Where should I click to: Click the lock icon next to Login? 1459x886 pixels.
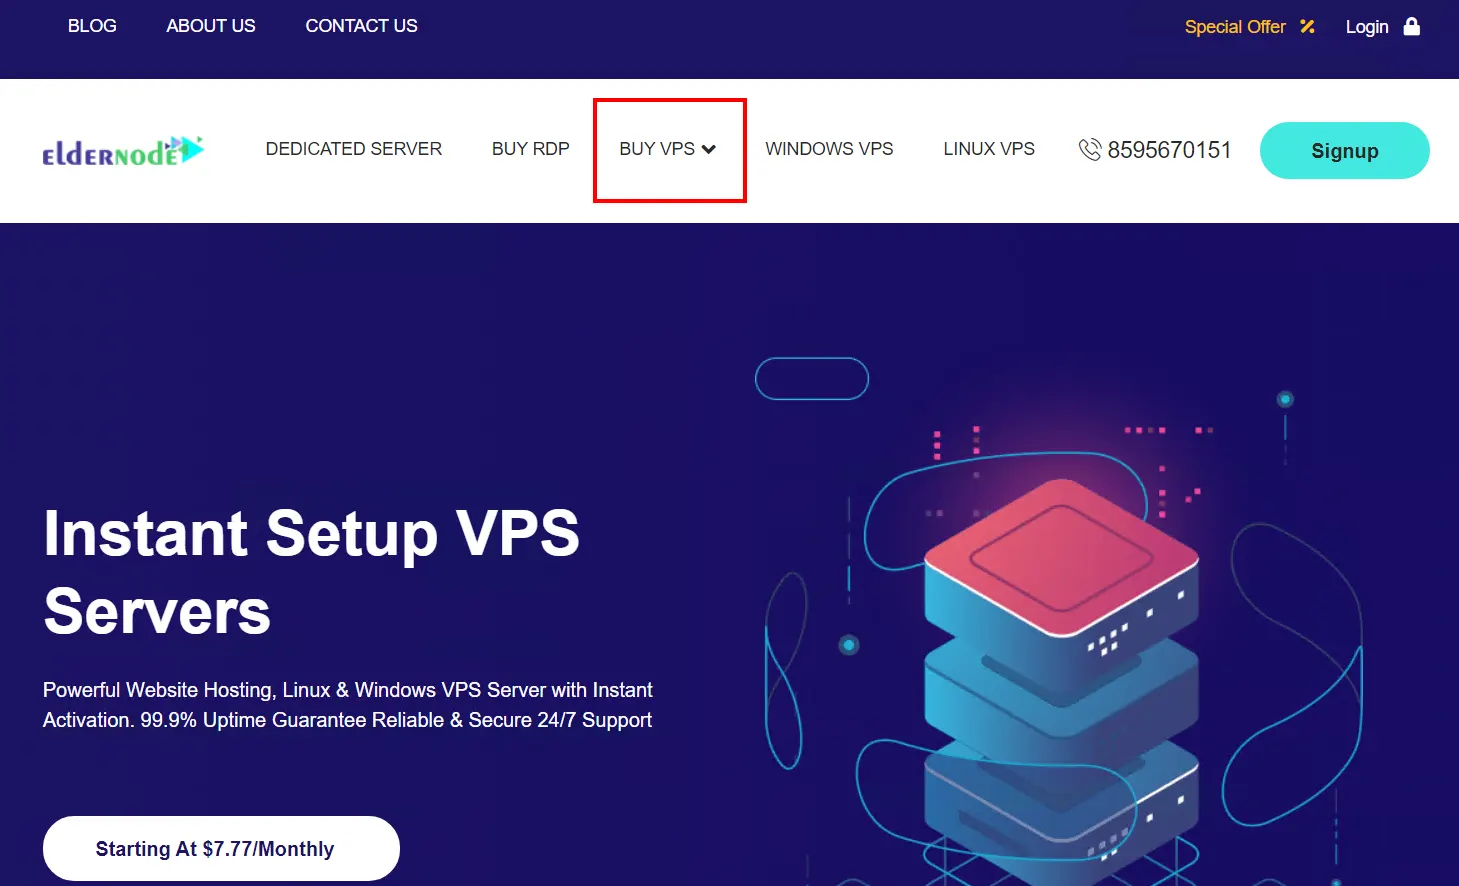pyautogui.click(x=1412, y=26)
